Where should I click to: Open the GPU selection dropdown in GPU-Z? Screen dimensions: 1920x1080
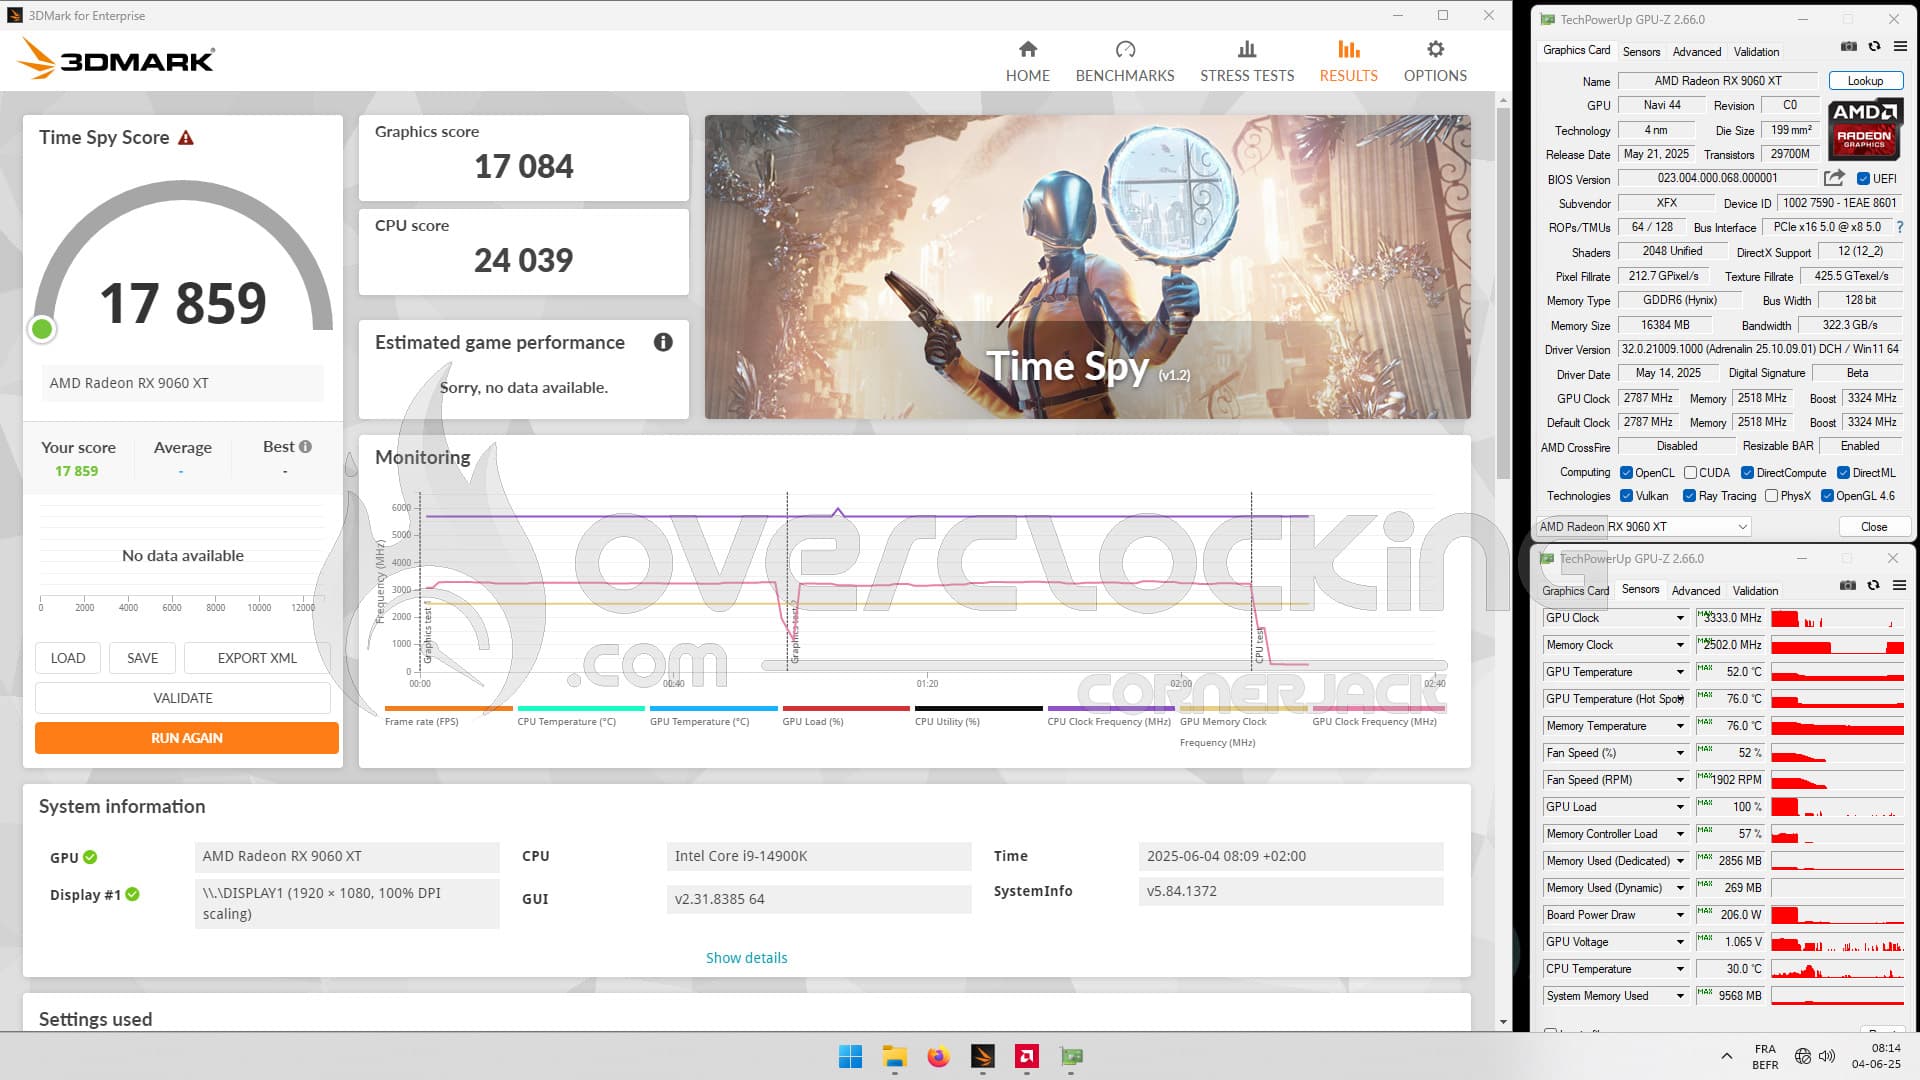pos(1643,527)
